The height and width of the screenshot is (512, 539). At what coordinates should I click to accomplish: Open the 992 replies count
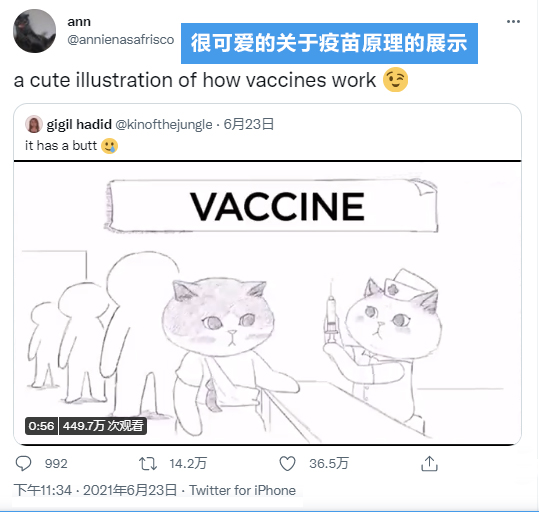click(56, 464)
